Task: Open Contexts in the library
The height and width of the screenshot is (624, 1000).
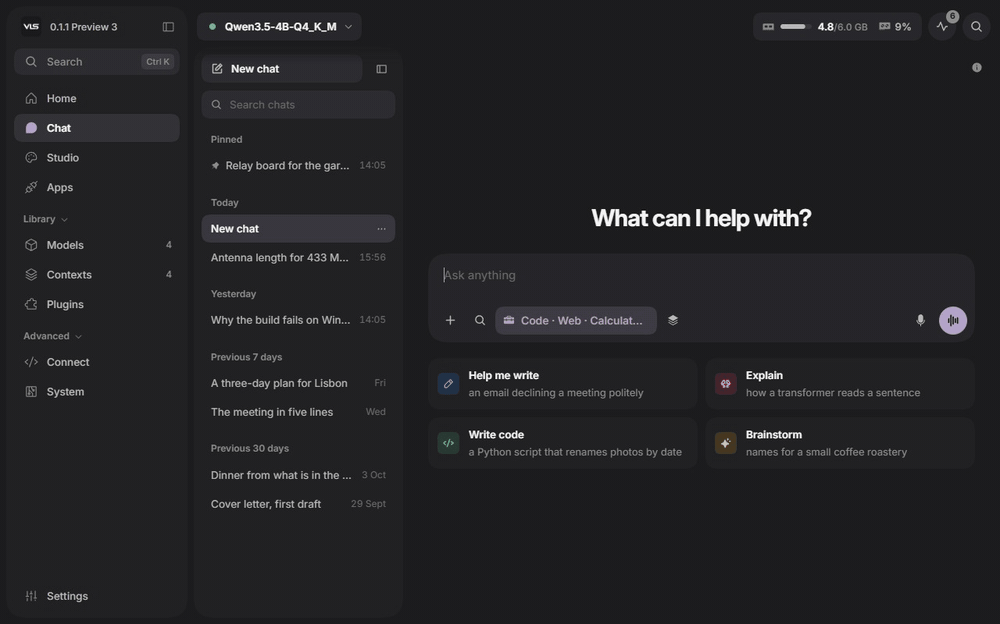Action: point(97,275)
